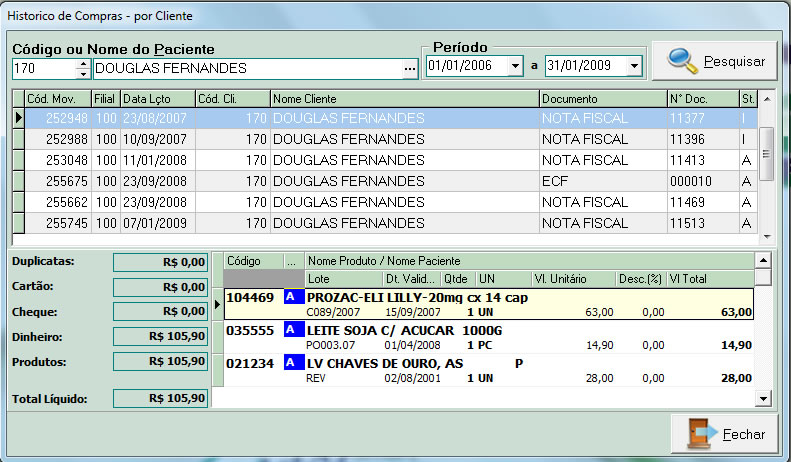The width and height of the screenshot is (791, 462).
Task: Click the end date field 31/01/2009
Action: click(x=586, y=66)
